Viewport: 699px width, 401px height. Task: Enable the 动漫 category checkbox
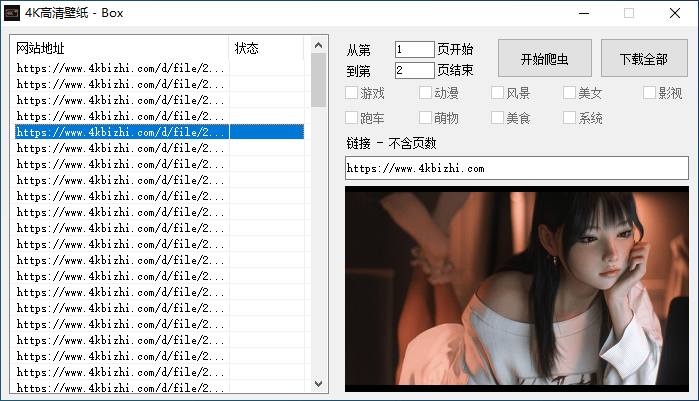click(425, 94)
